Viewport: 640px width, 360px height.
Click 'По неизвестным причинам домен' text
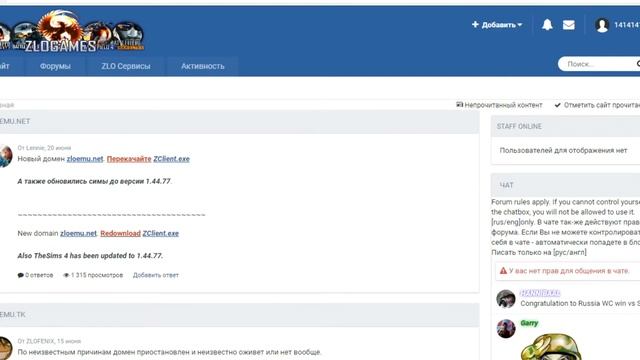(x=169, y=352)
